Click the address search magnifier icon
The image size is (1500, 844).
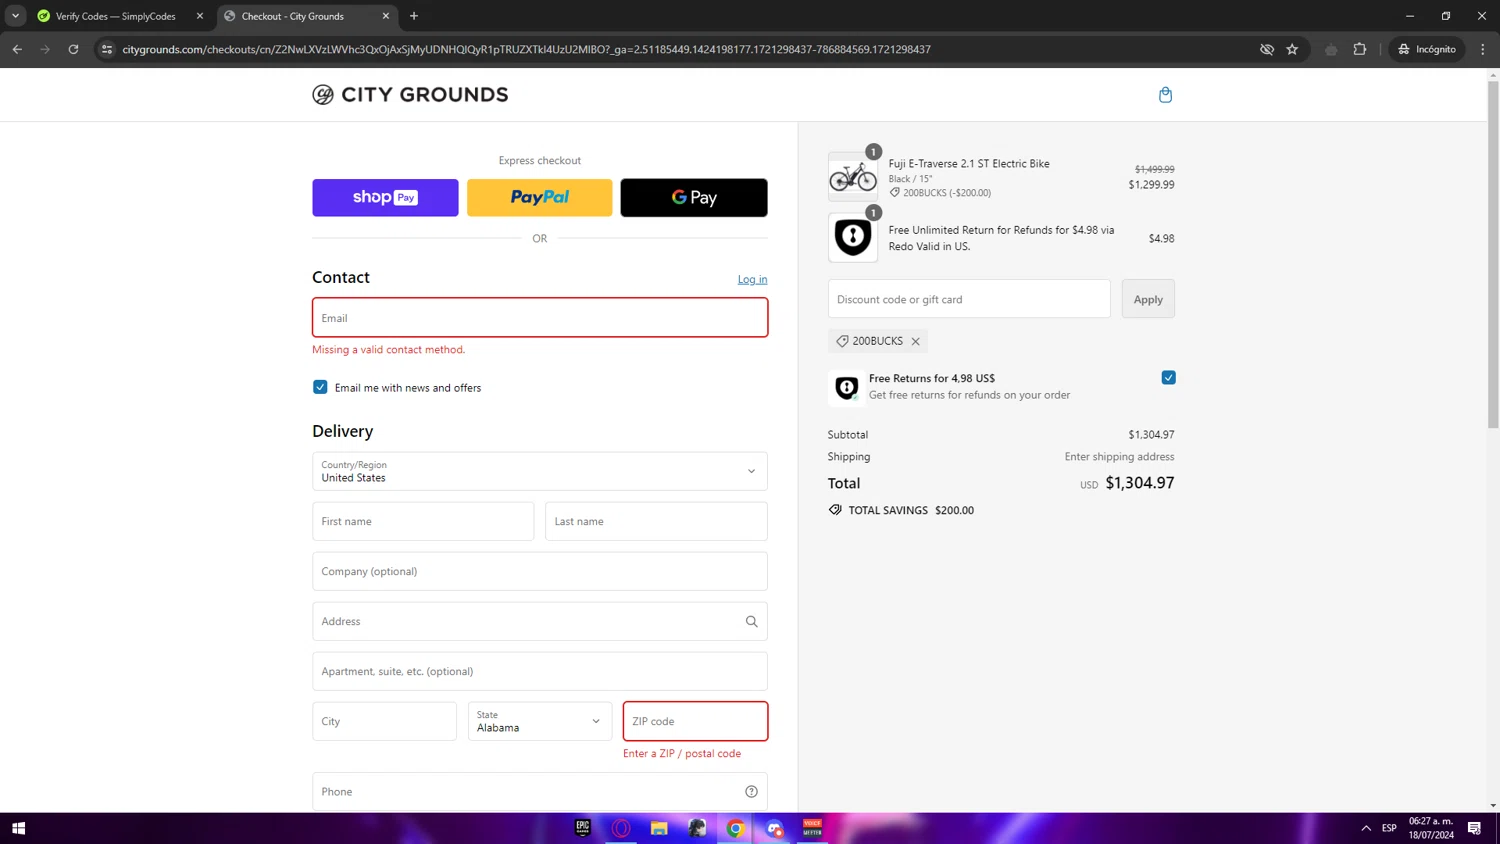751,622
